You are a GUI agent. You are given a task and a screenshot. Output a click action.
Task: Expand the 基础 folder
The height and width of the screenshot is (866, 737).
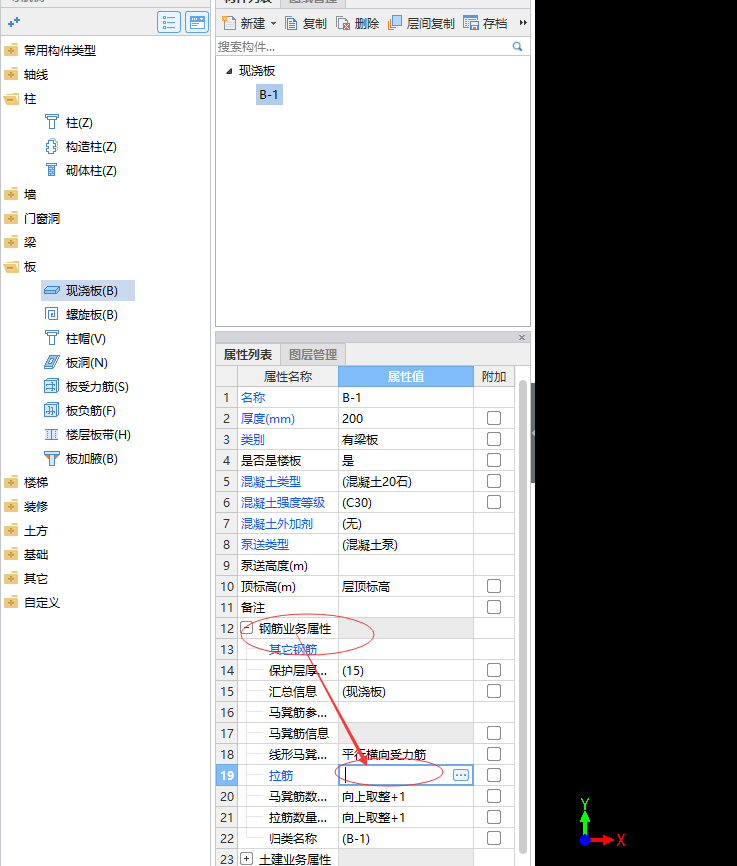point(11,555)
